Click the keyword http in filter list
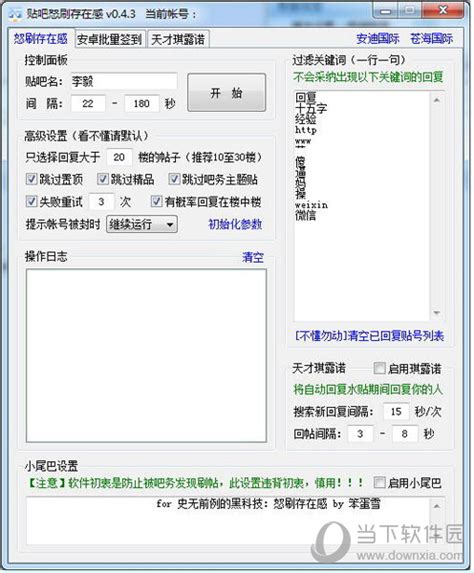This screenshot has height=573, width=474. point(306,130)
